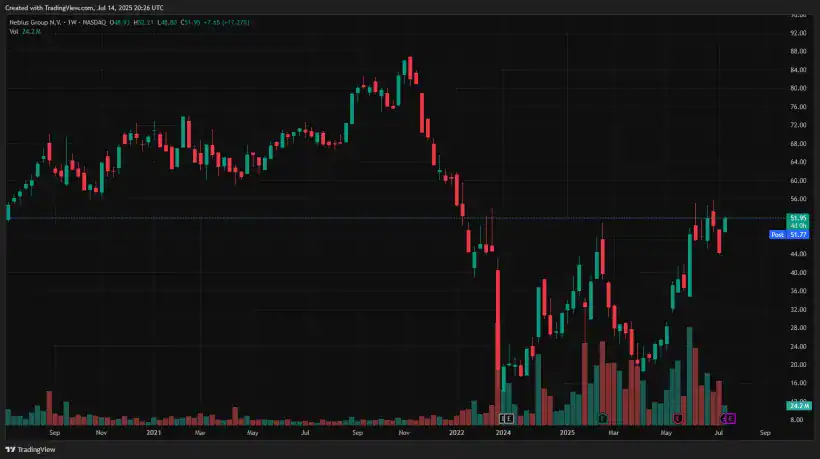820x459 pixels.
Task: Click the 2021 label on time axis
Action: pos(154,433)
